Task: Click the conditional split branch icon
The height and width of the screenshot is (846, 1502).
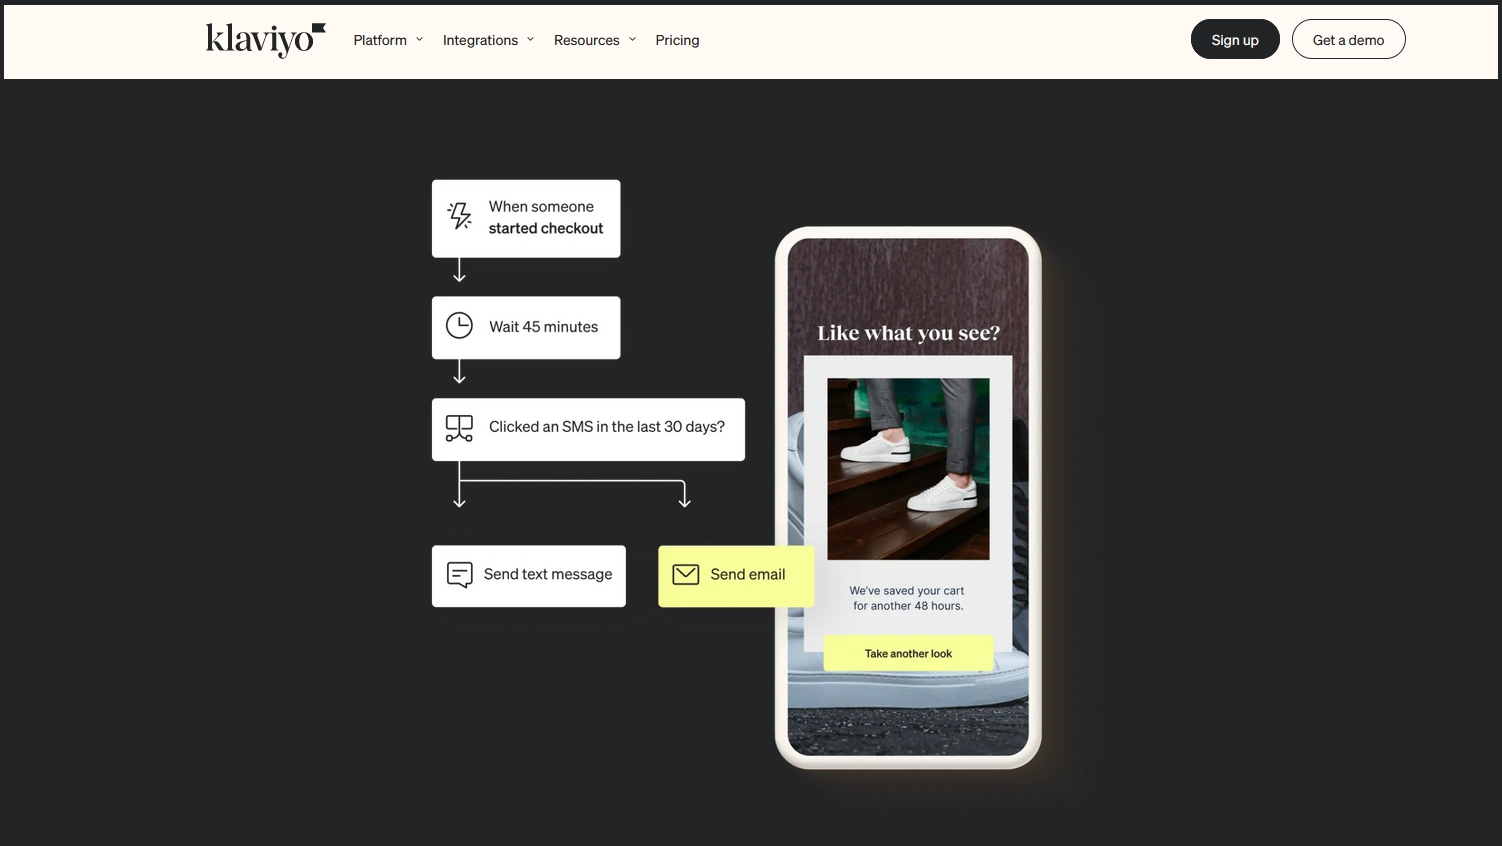Action: [459, 428]
